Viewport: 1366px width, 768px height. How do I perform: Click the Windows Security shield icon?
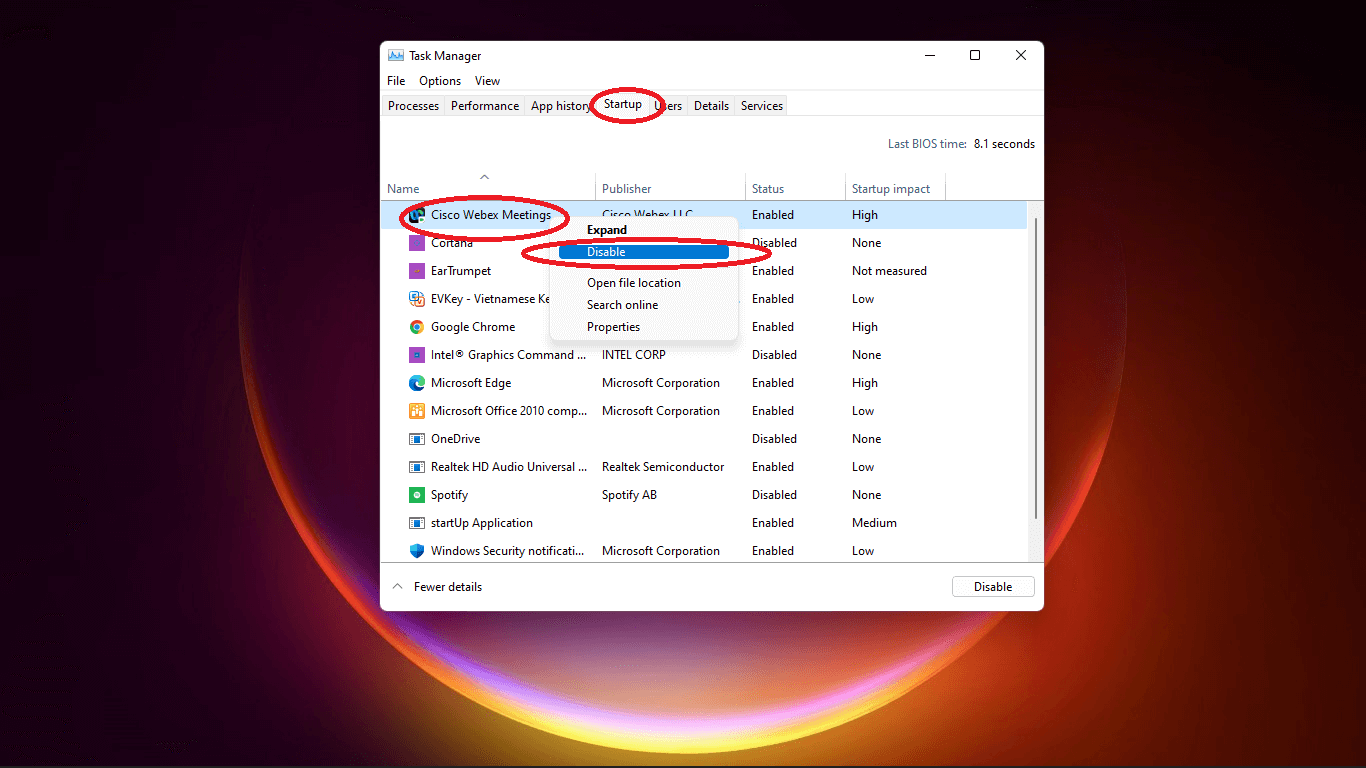coord(417,551)
